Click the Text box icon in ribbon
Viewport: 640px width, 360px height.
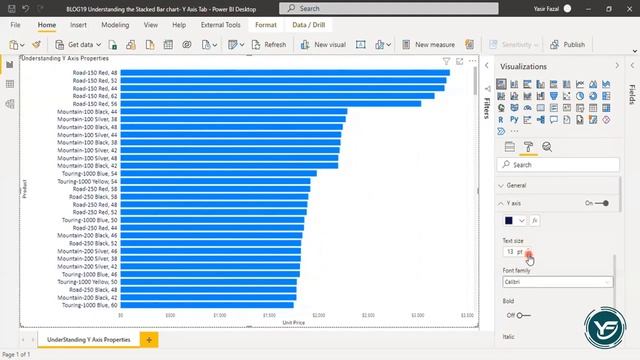[360, 44]
